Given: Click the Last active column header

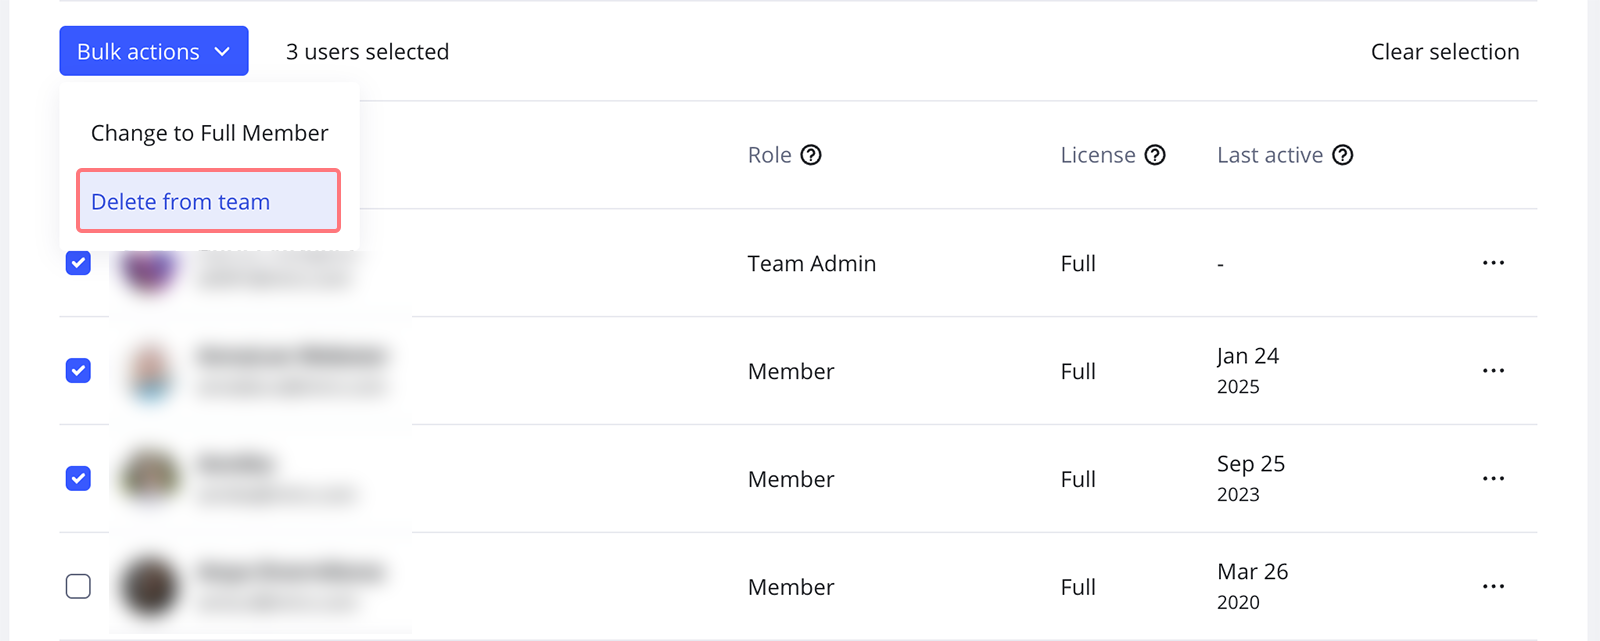Looking at the screenshot, I should [1269, 155].
